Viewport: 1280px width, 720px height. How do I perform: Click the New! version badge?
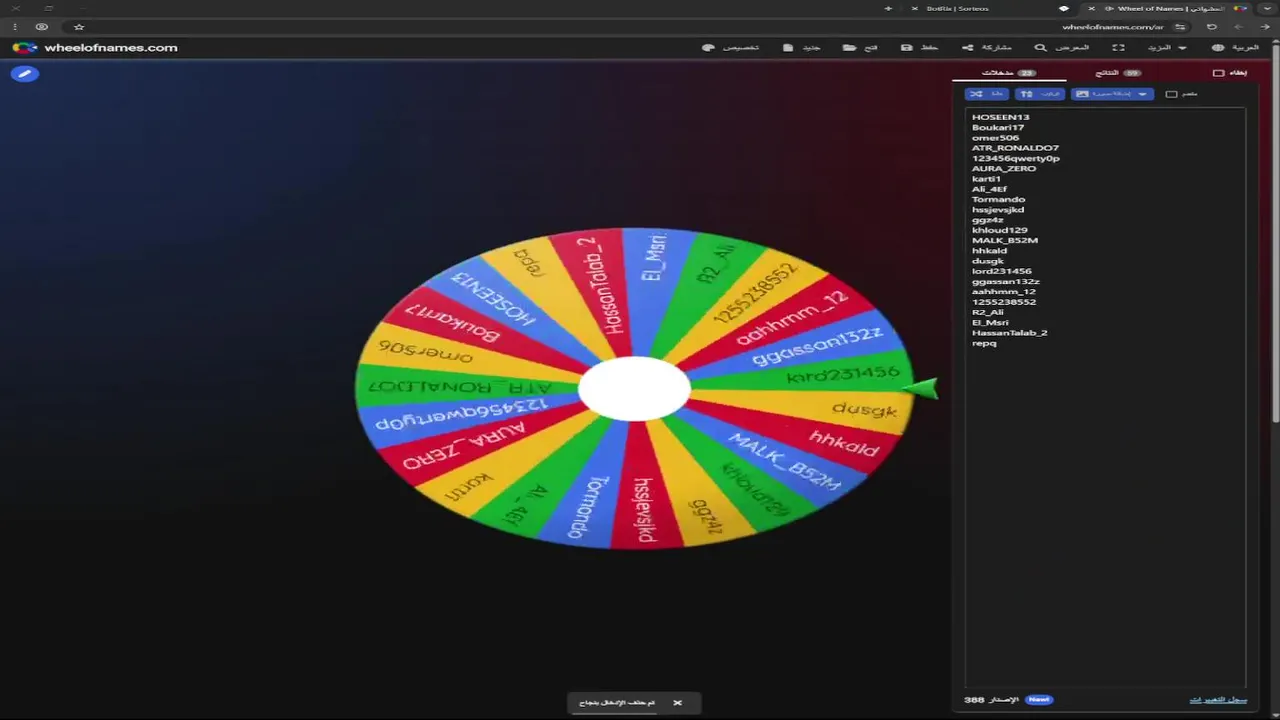click(1039, 699)
